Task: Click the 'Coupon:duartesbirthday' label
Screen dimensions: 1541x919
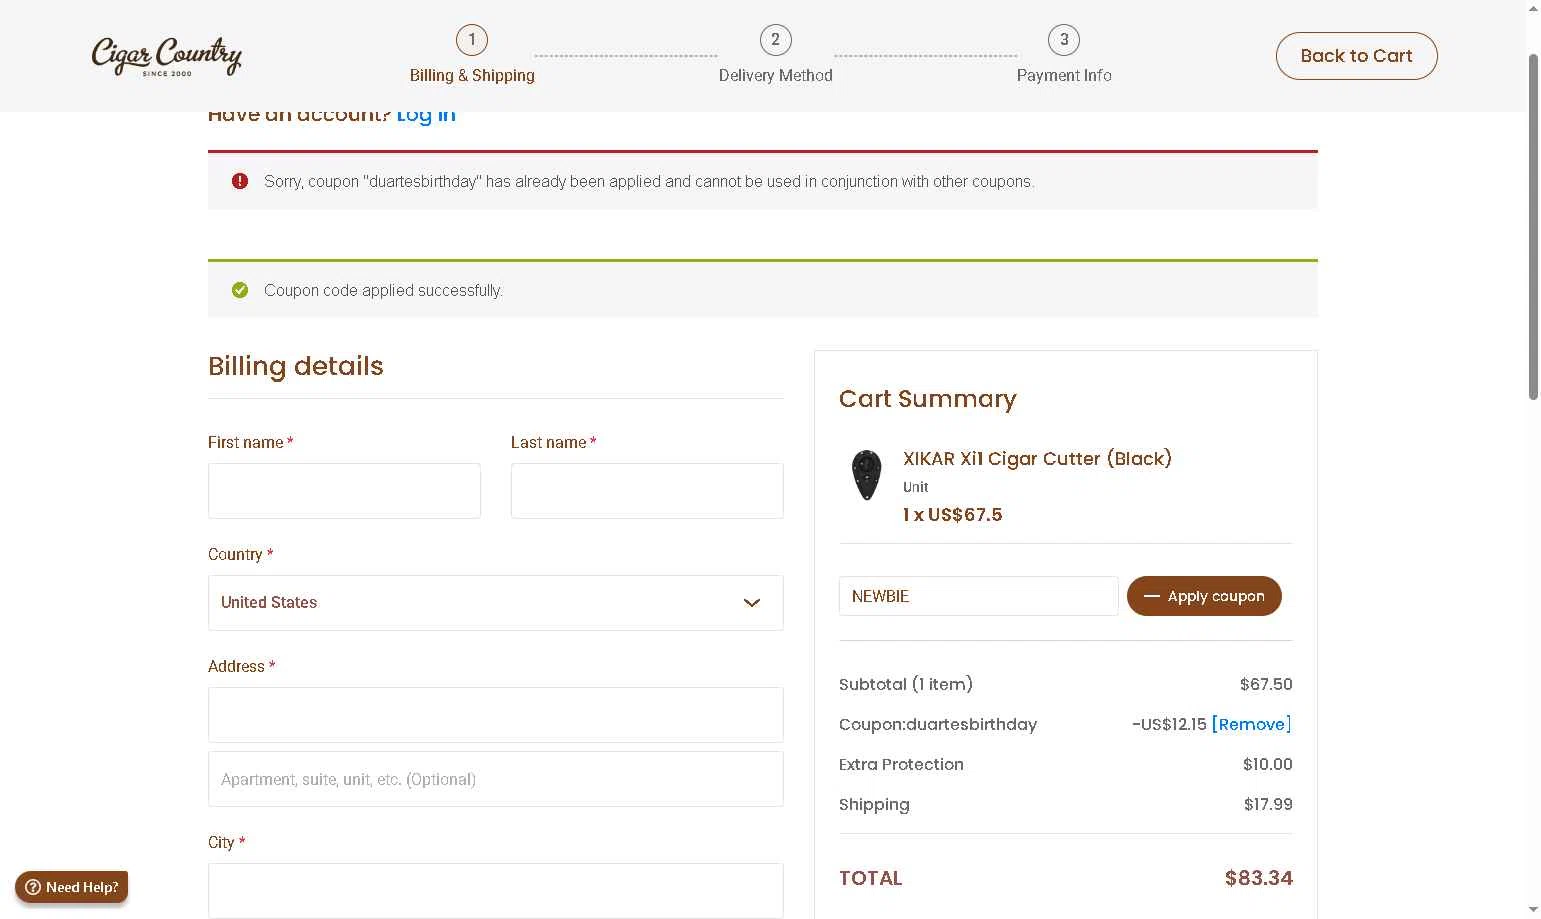Action: tap(938, 724)
